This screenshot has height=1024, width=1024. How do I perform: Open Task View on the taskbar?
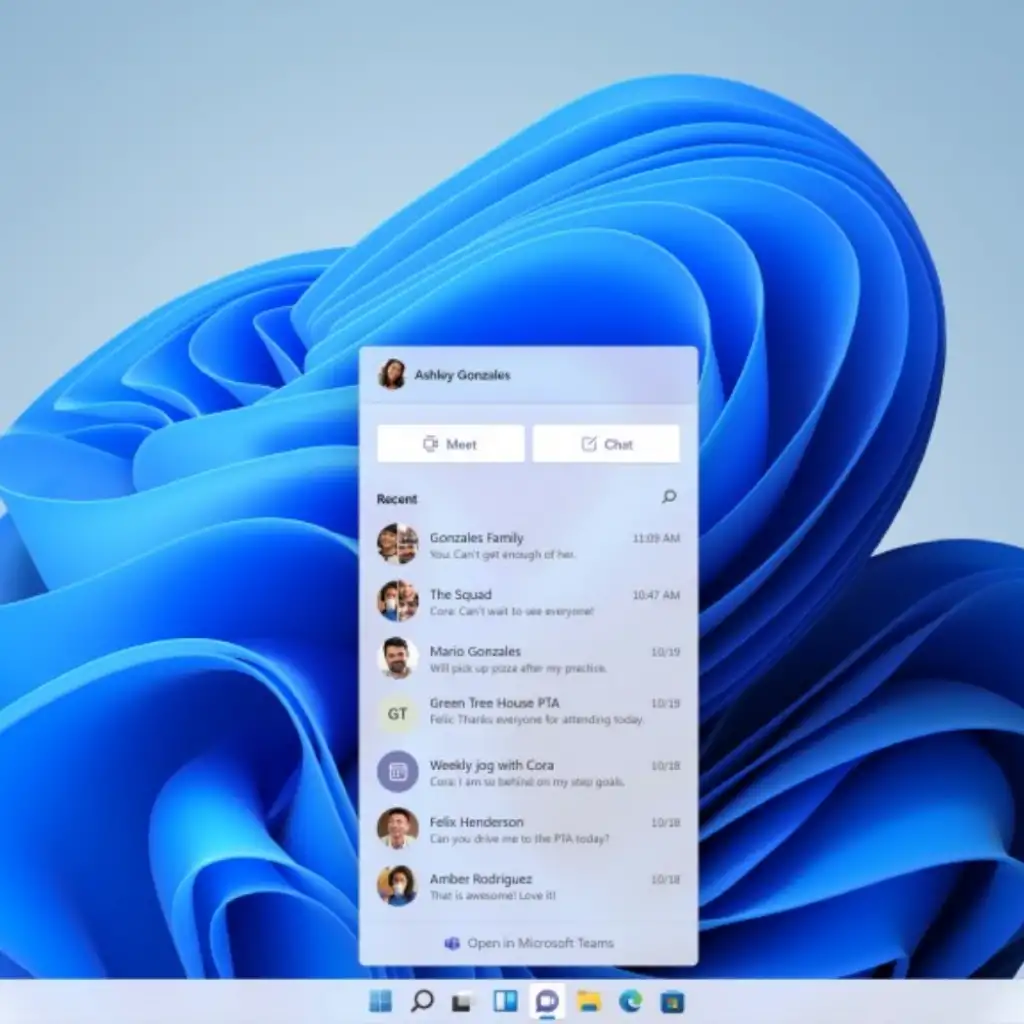[x=463, y=1001]
